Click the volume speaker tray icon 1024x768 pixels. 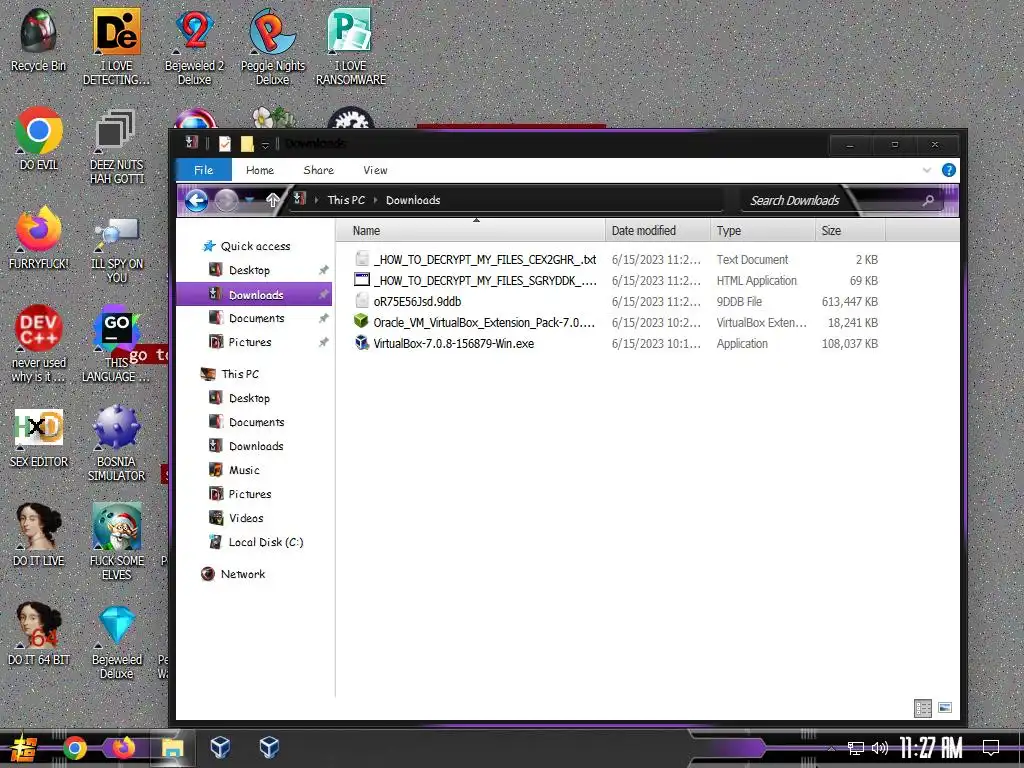880,748
